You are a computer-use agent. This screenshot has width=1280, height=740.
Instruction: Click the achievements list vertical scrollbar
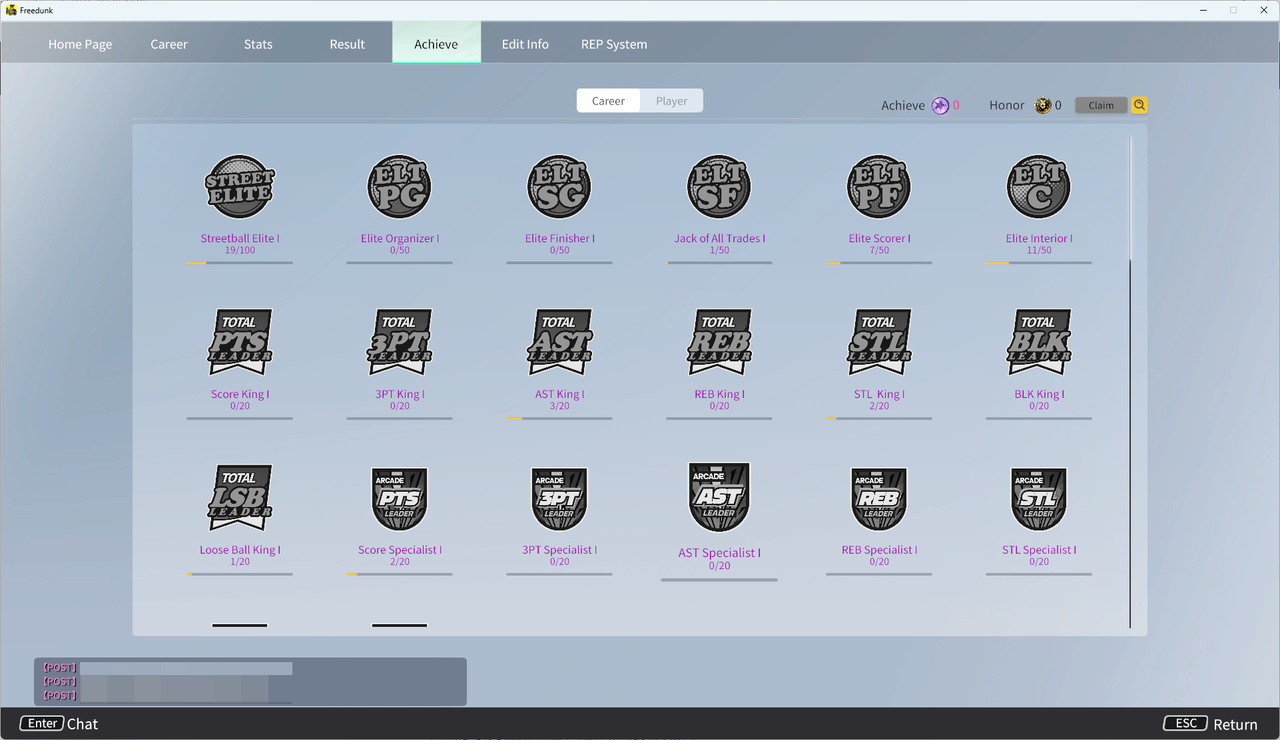pos(1130,382)
